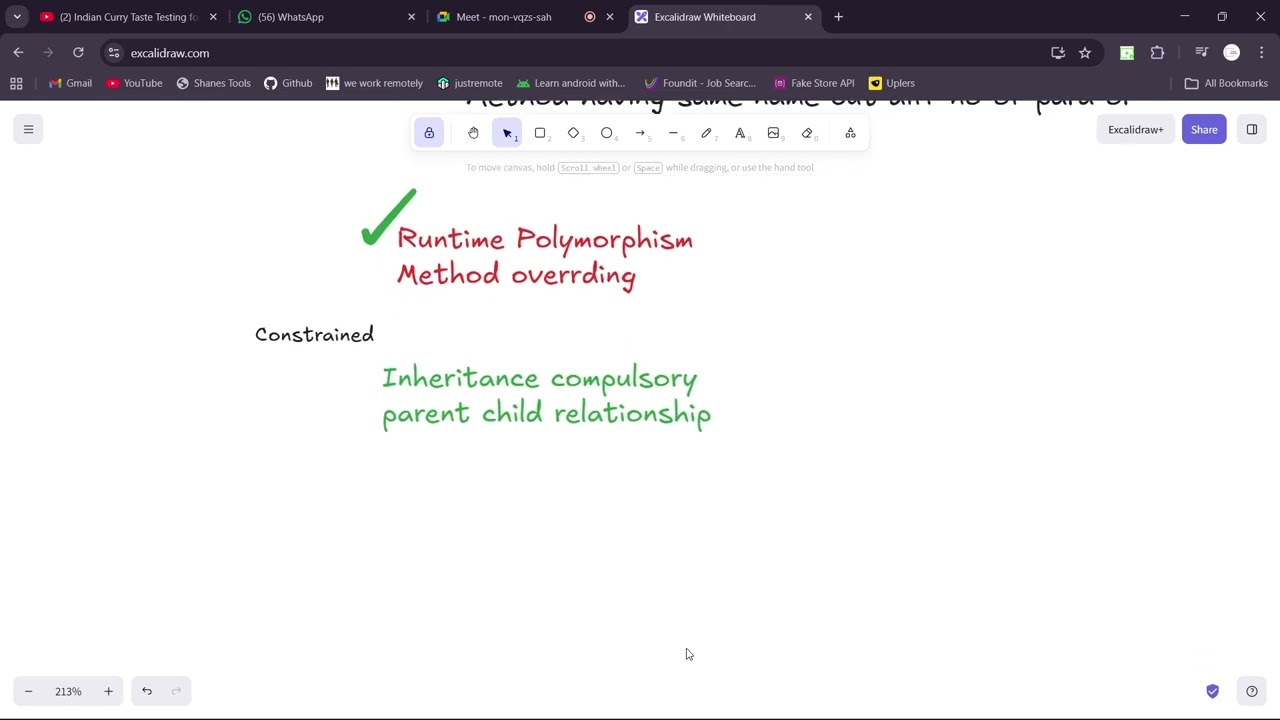Open the Help question mark icon

click(1251, 691)
